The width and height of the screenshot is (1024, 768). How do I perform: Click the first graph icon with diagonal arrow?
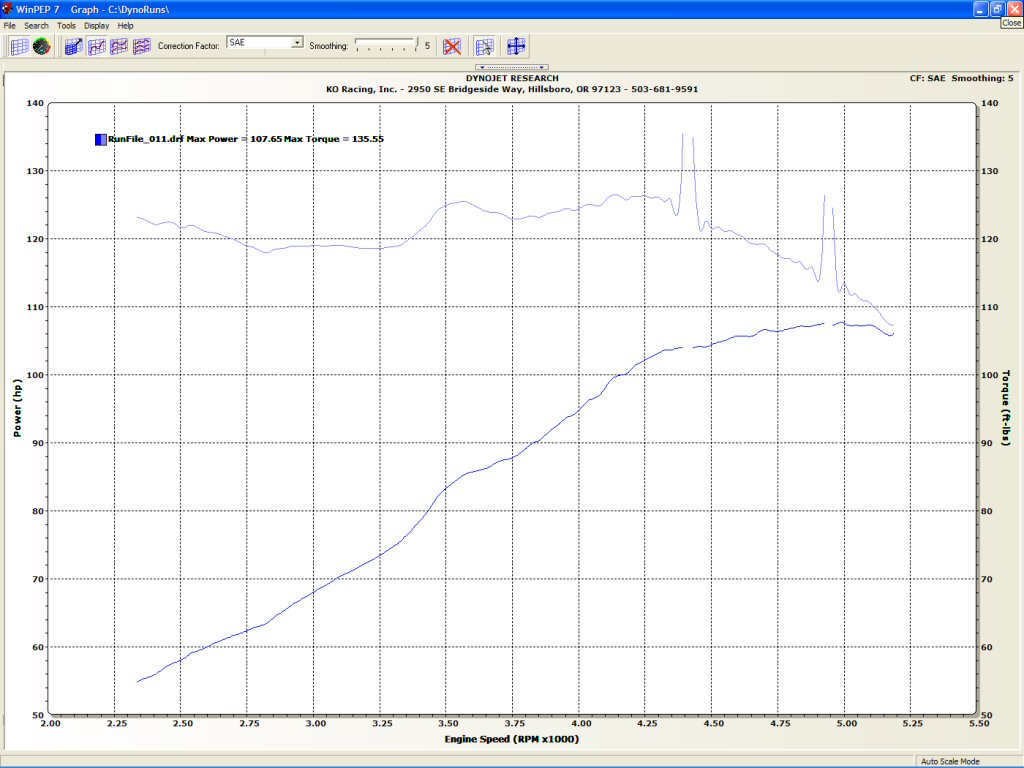(x=74, y=46)
